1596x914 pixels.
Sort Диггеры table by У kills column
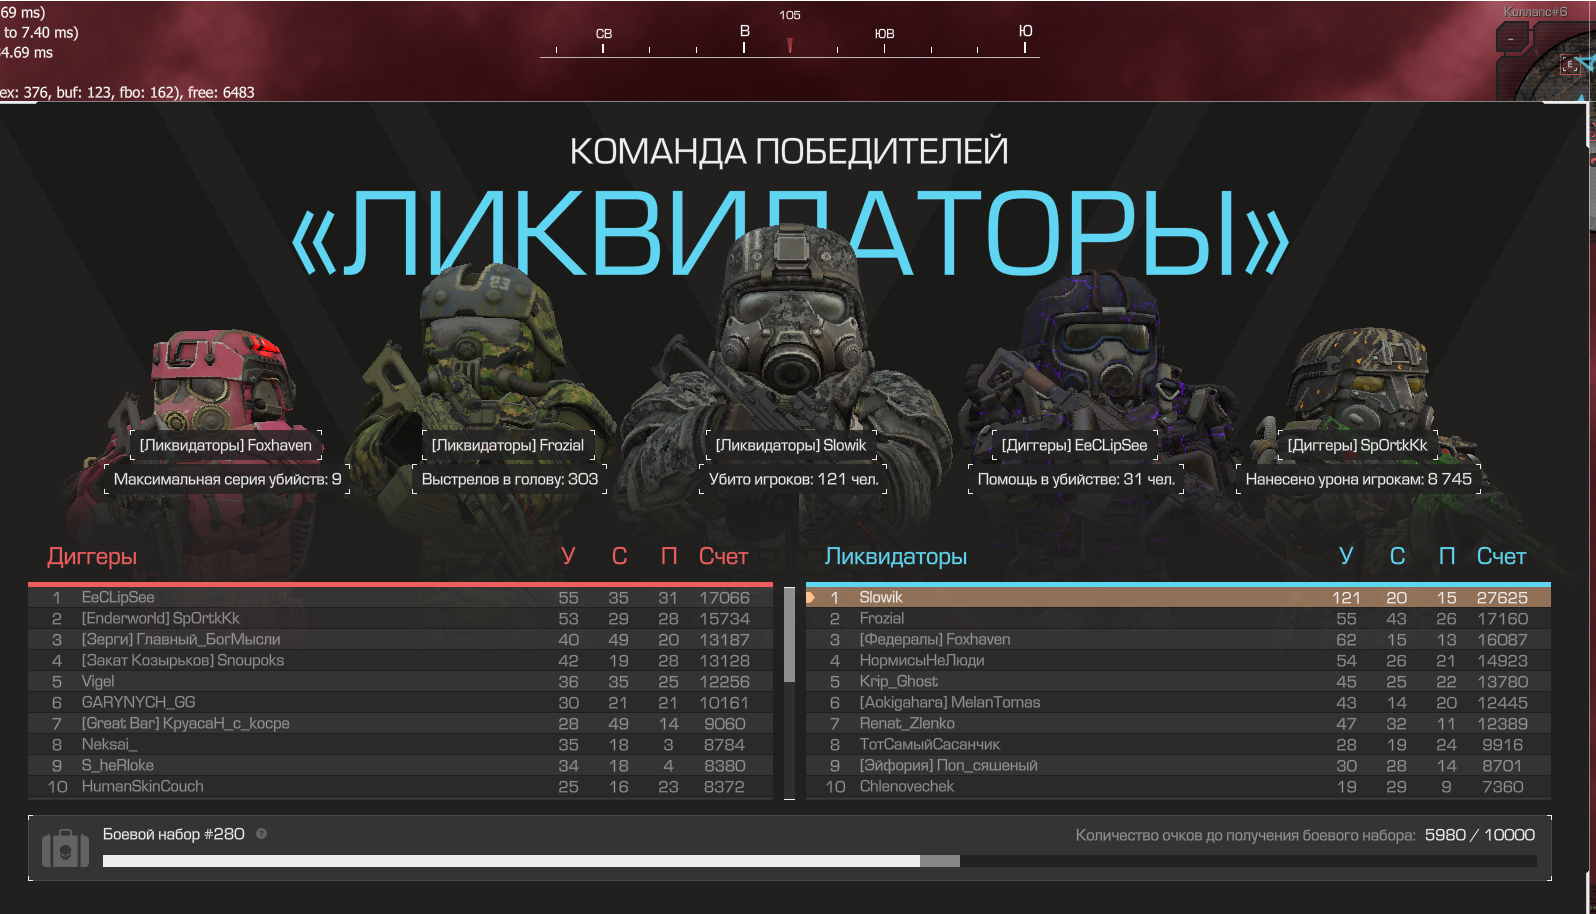pos(568,556)
